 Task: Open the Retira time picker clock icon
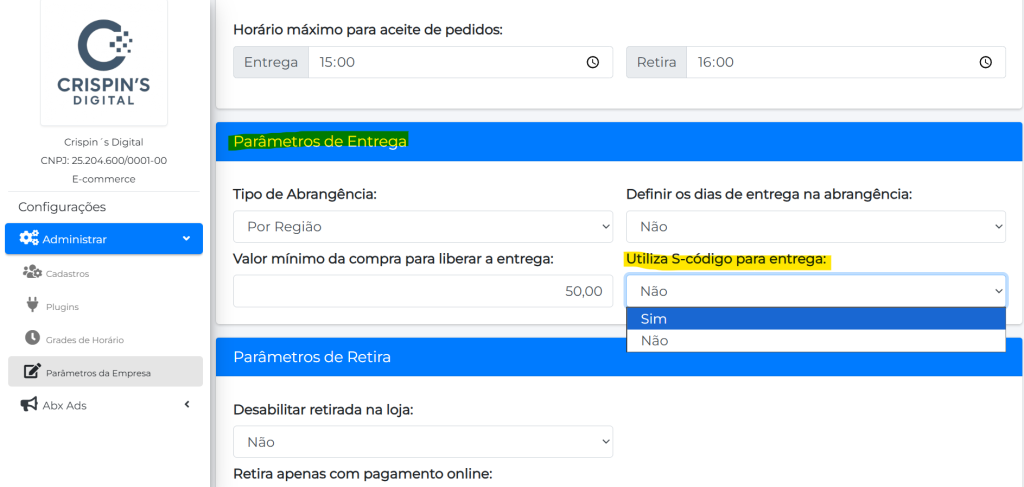(x=985, y=62)
